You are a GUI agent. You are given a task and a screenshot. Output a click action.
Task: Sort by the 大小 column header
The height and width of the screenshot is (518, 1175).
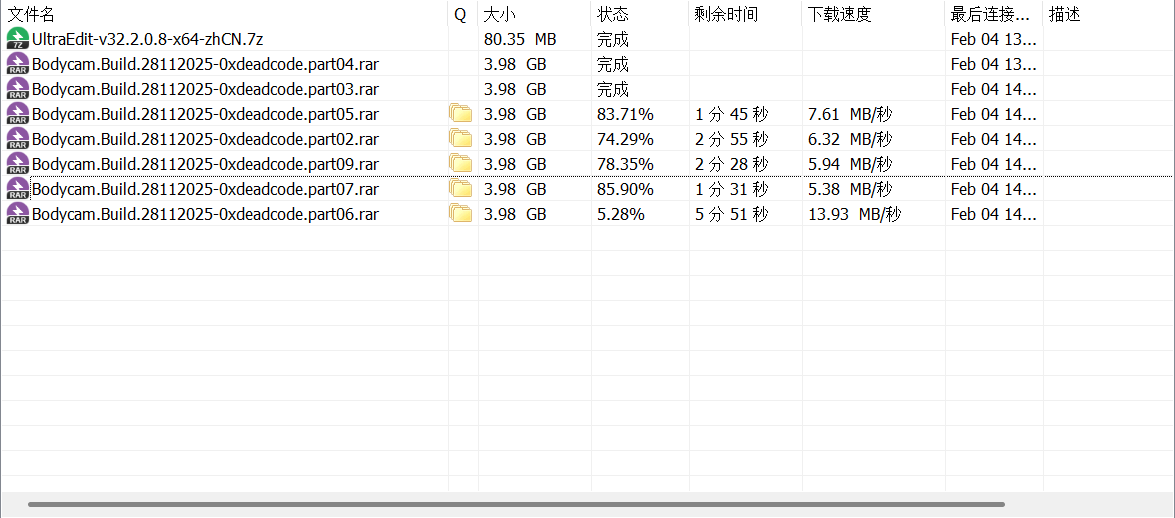tap(534, 14)
